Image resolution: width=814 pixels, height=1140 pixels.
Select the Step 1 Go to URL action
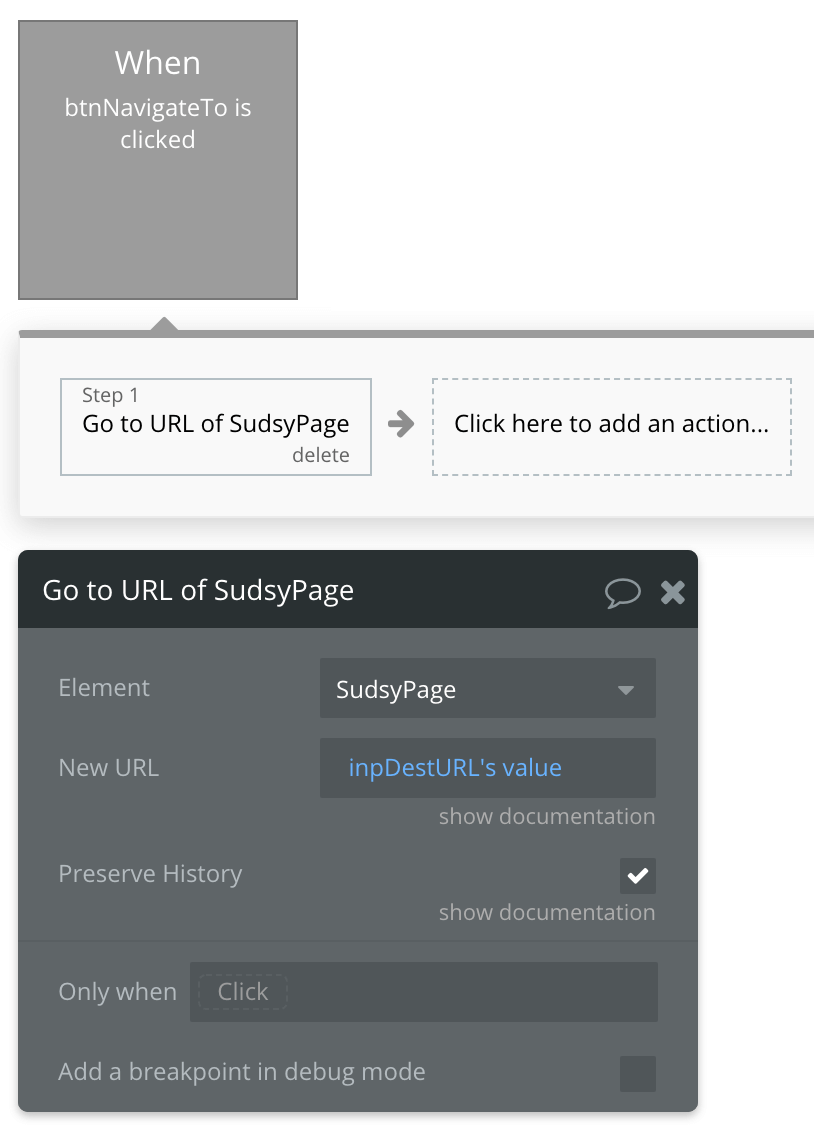click(215, 424)
